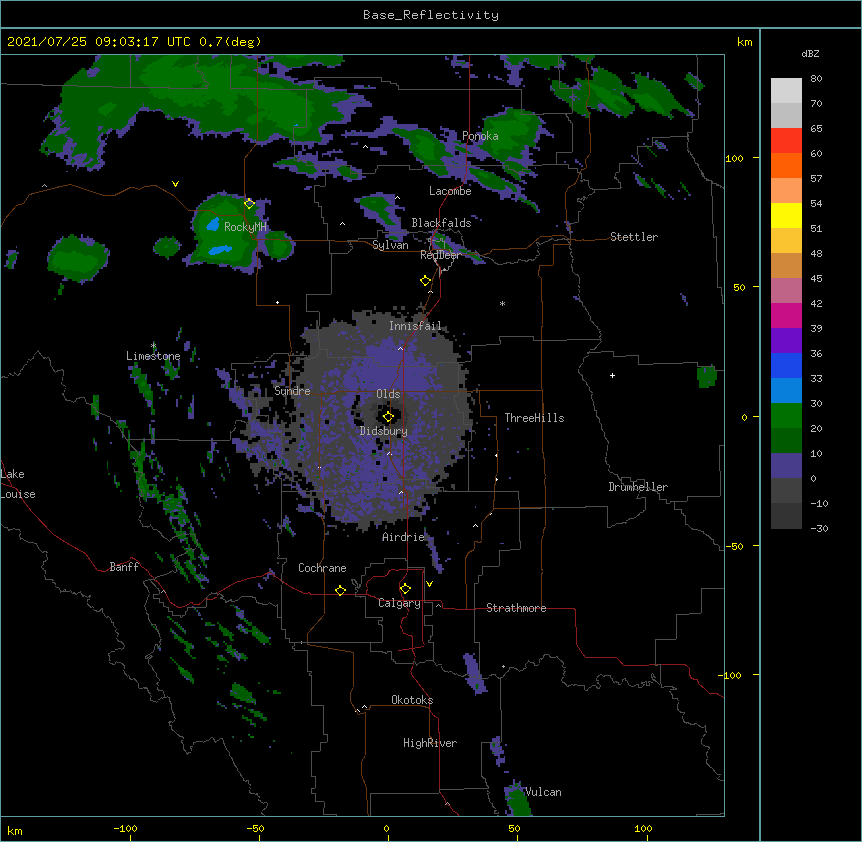
Task: Click the HighRiver label
Action: pos(430,743)
